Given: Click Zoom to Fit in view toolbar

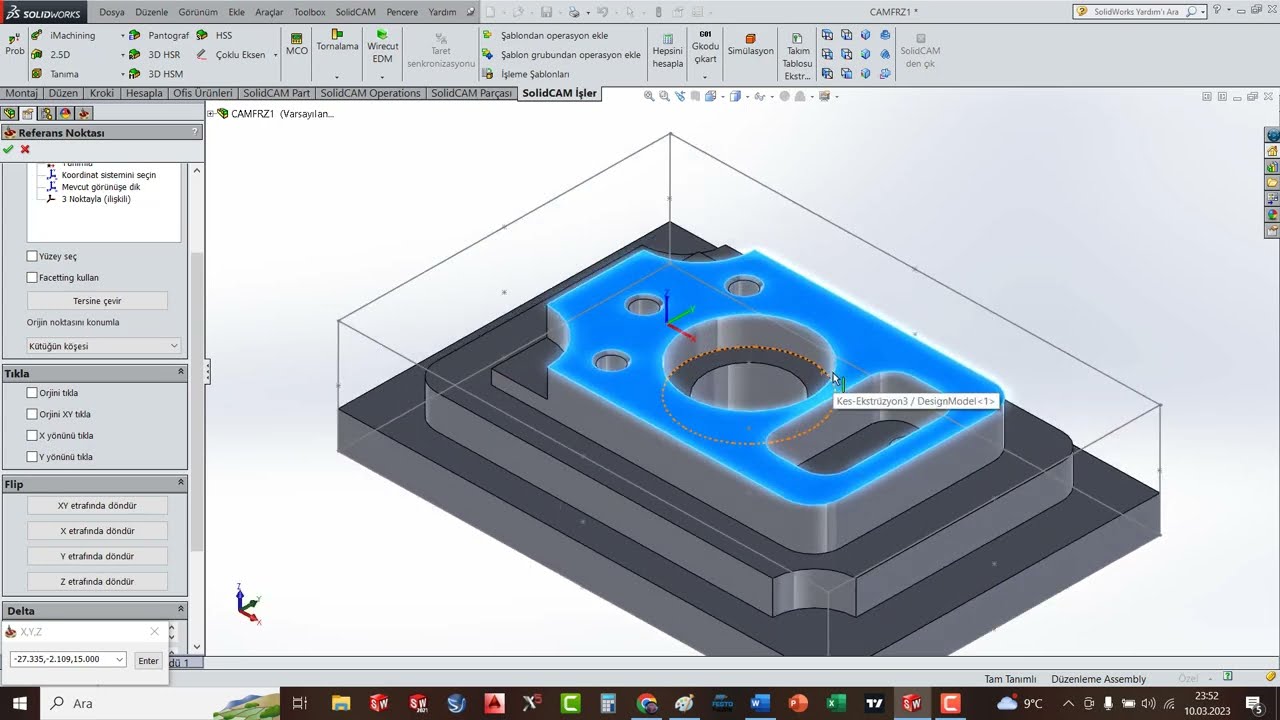Looking at the screenshot, I should tap(649, 96).
